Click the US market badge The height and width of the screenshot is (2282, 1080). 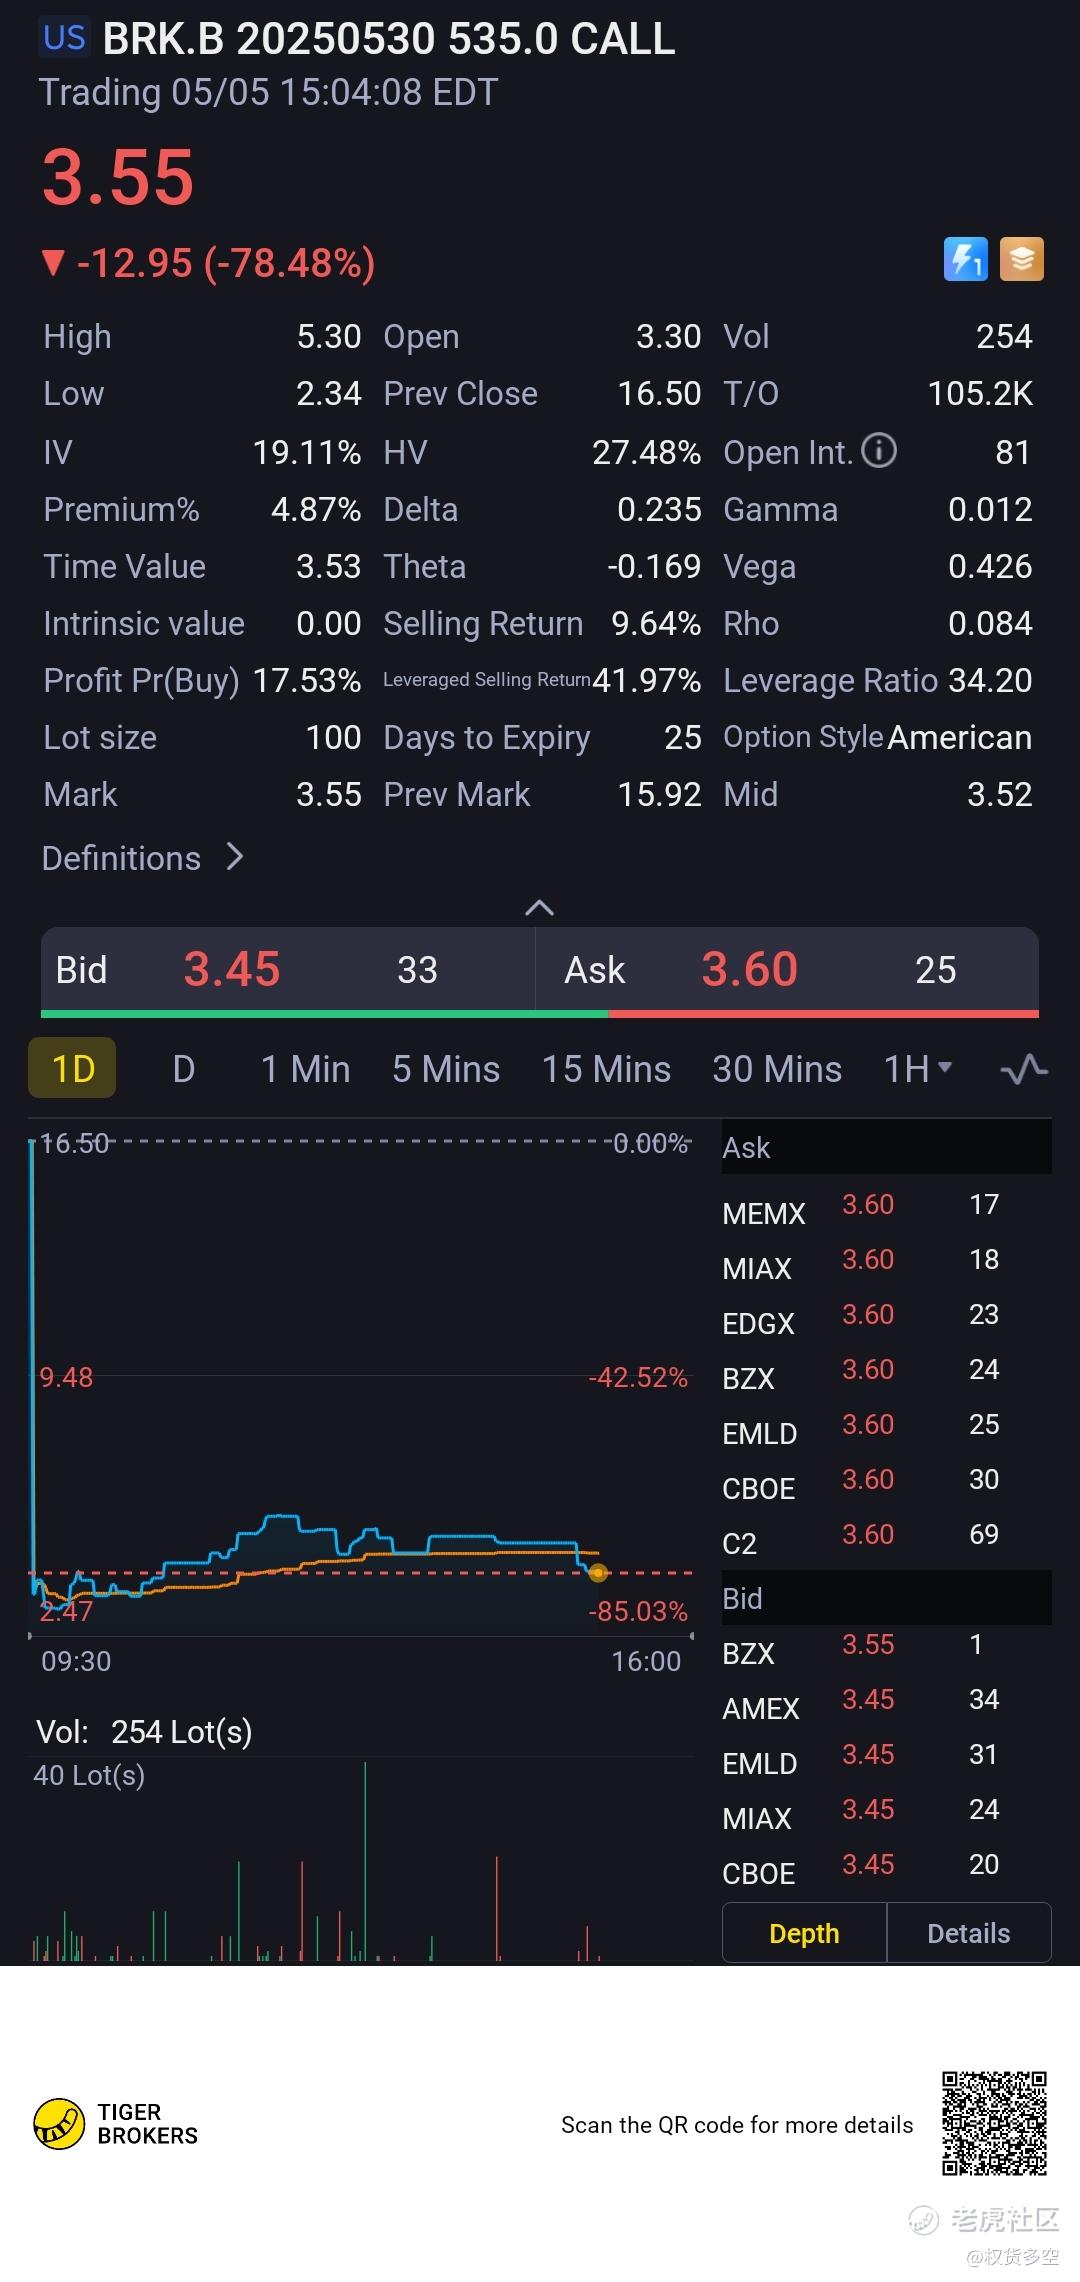tap(65, 38)
